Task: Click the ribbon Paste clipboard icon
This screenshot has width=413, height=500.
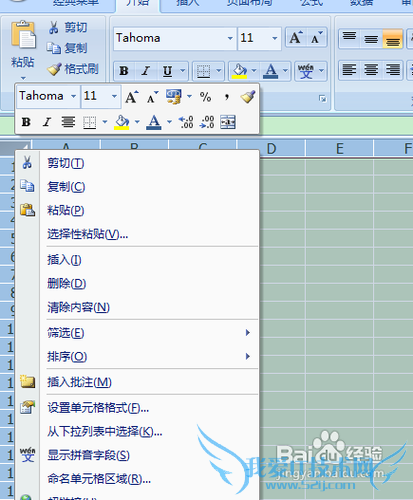Action: point(23,35)
